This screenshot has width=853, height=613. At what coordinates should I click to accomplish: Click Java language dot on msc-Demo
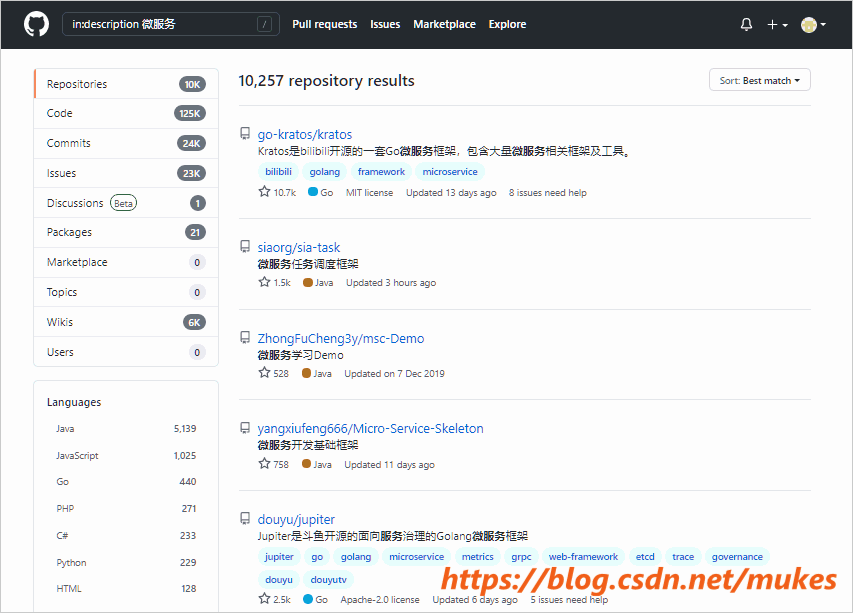click(306, 373)
